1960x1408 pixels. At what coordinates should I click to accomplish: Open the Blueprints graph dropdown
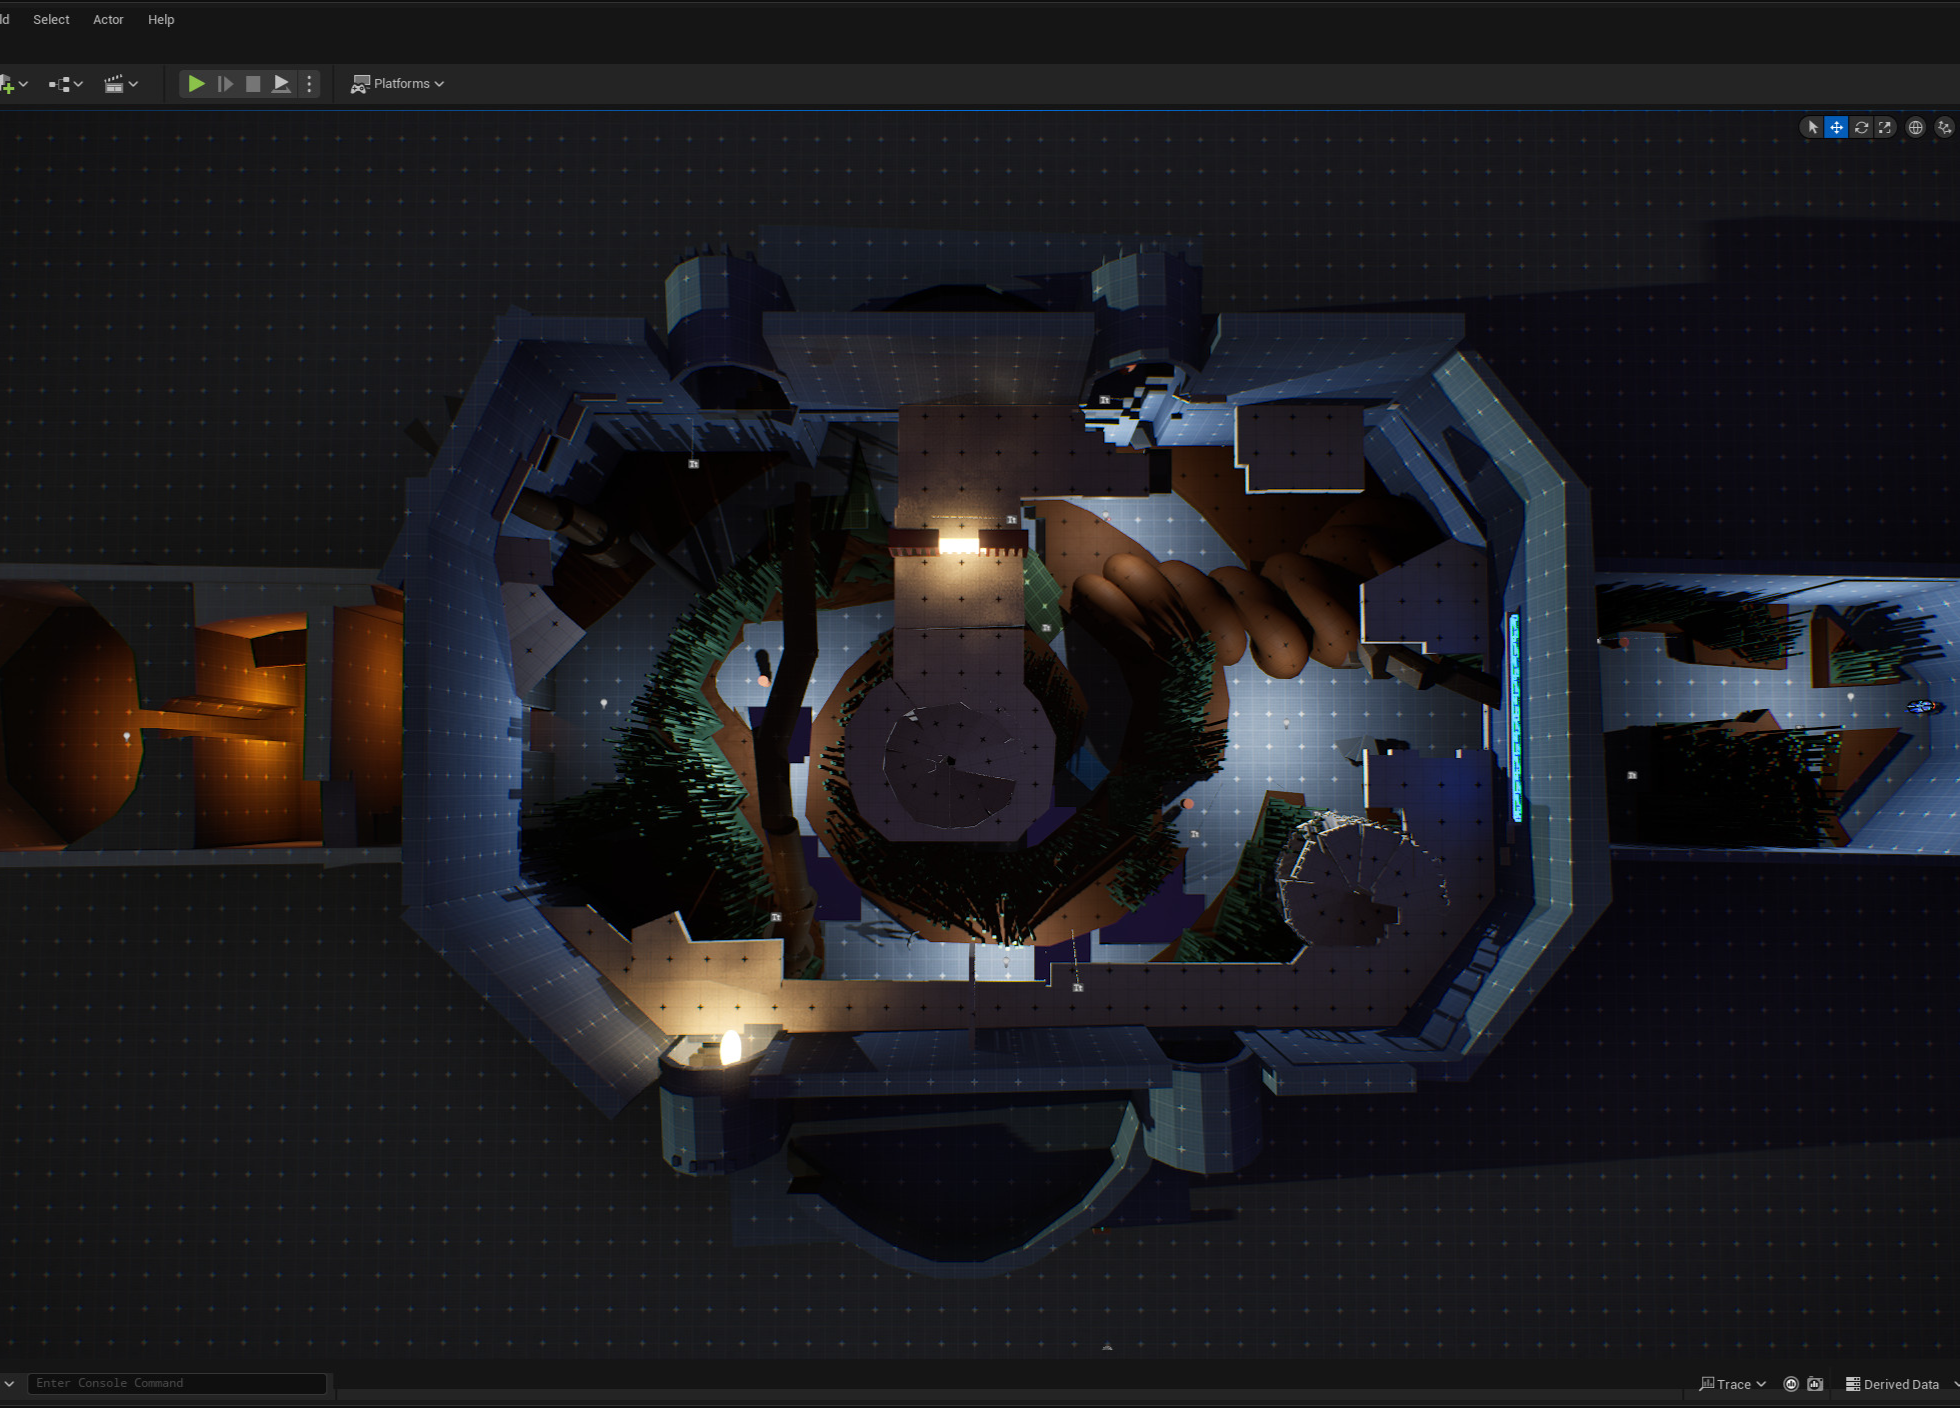pyautogui.click(x=65, y=84)
